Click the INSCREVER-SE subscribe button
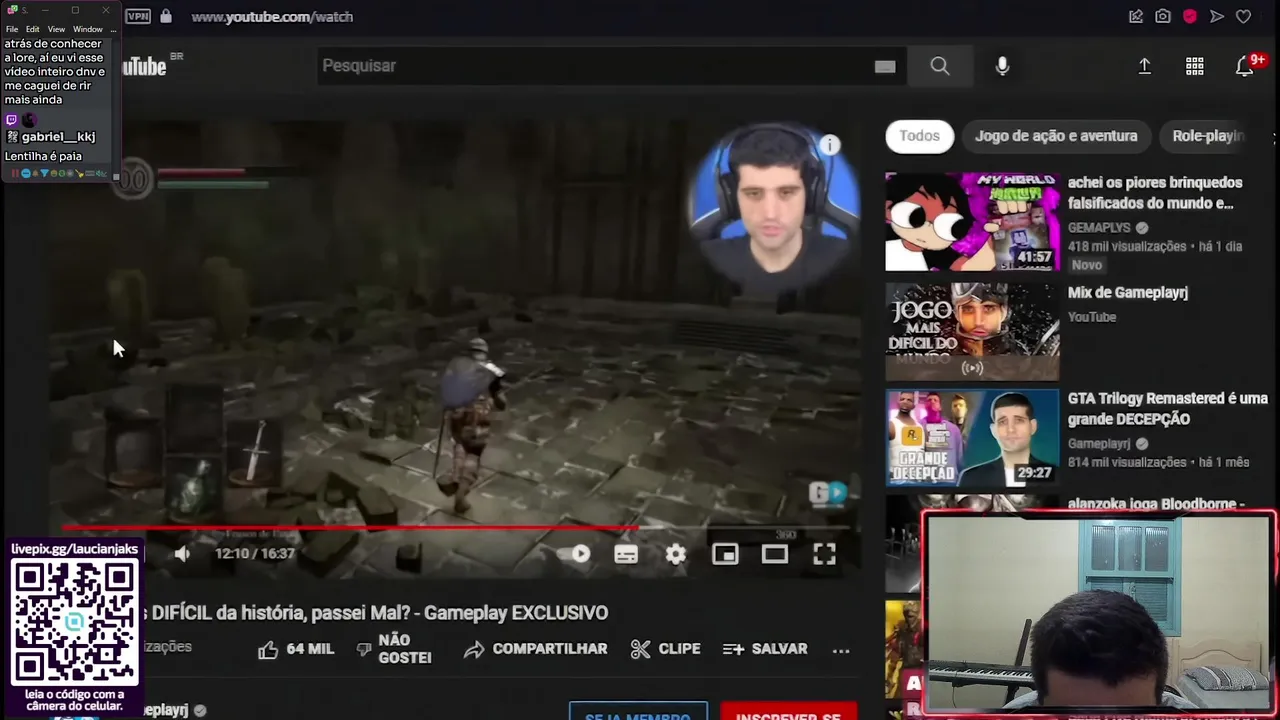The width and height of the screenshot is (1280, 720). pos(789,712)
